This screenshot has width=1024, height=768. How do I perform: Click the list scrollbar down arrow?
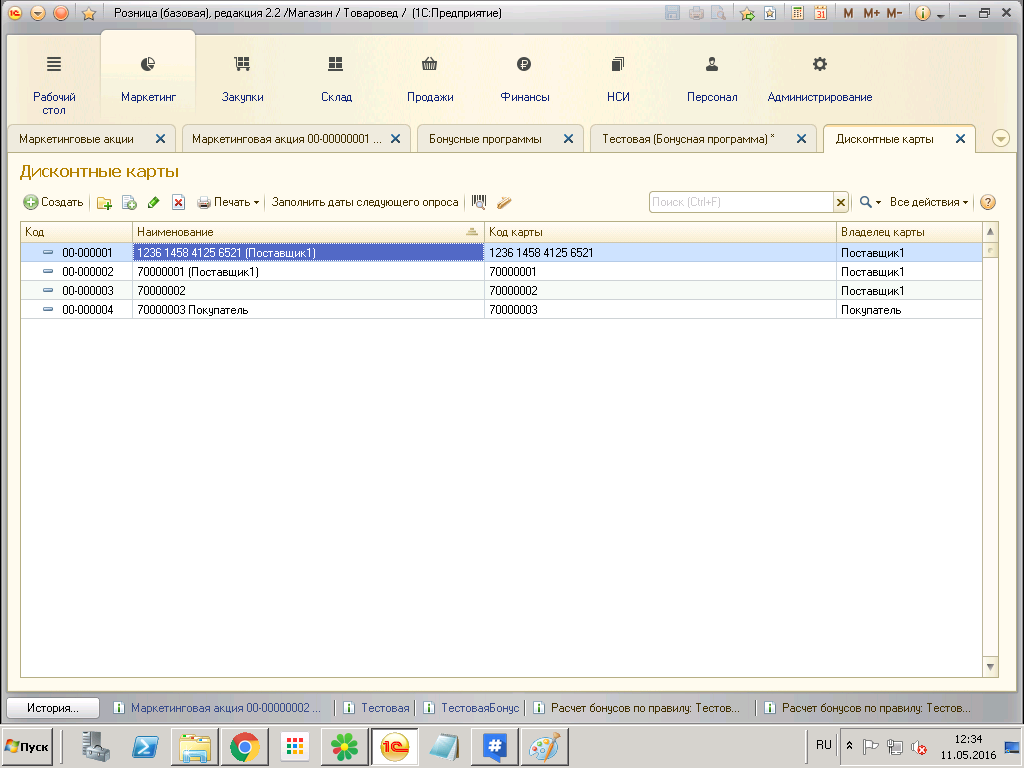pos(990,667)
